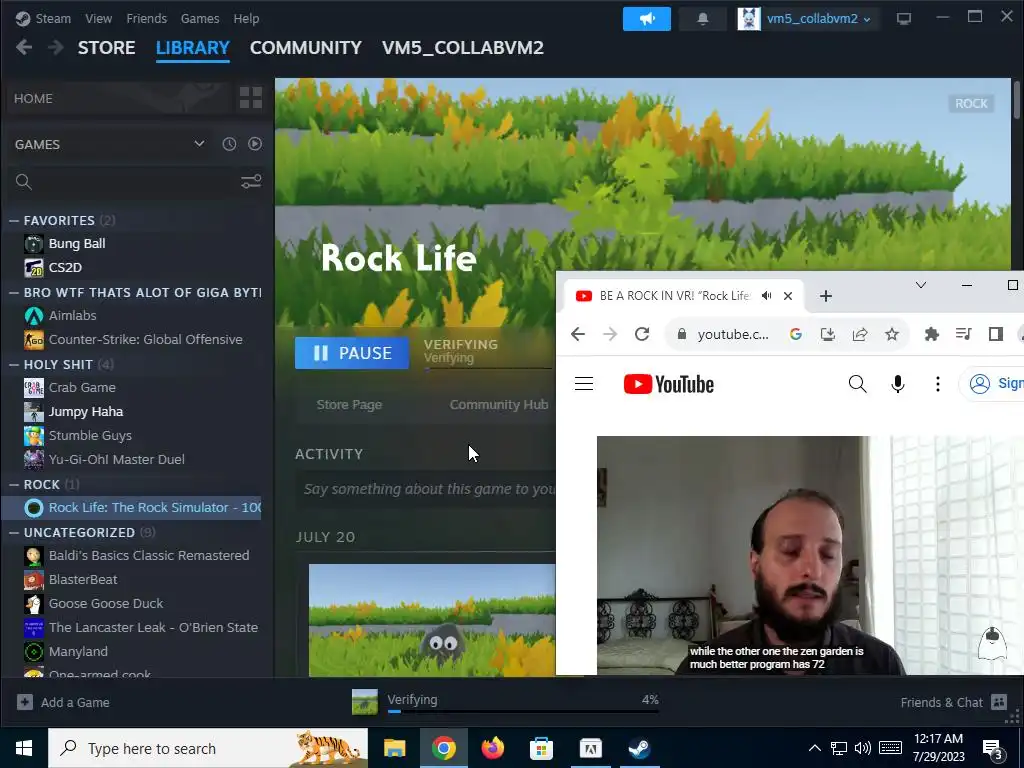Click Chrome's back navigation arrow
This screenshot has width=1024, height=768.
pos(578,334)
